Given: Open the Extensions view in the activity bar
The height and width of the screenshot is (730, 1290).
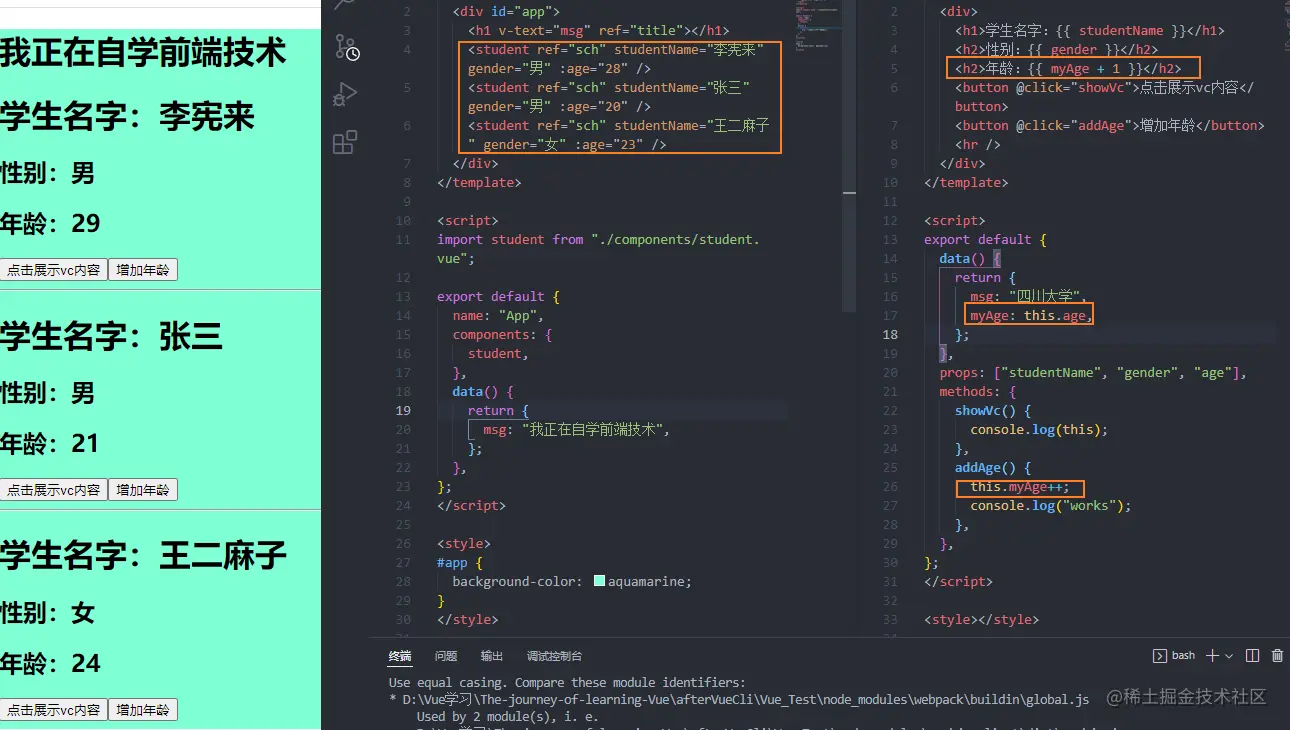Looking at the screenshot, I should [345, 142].
